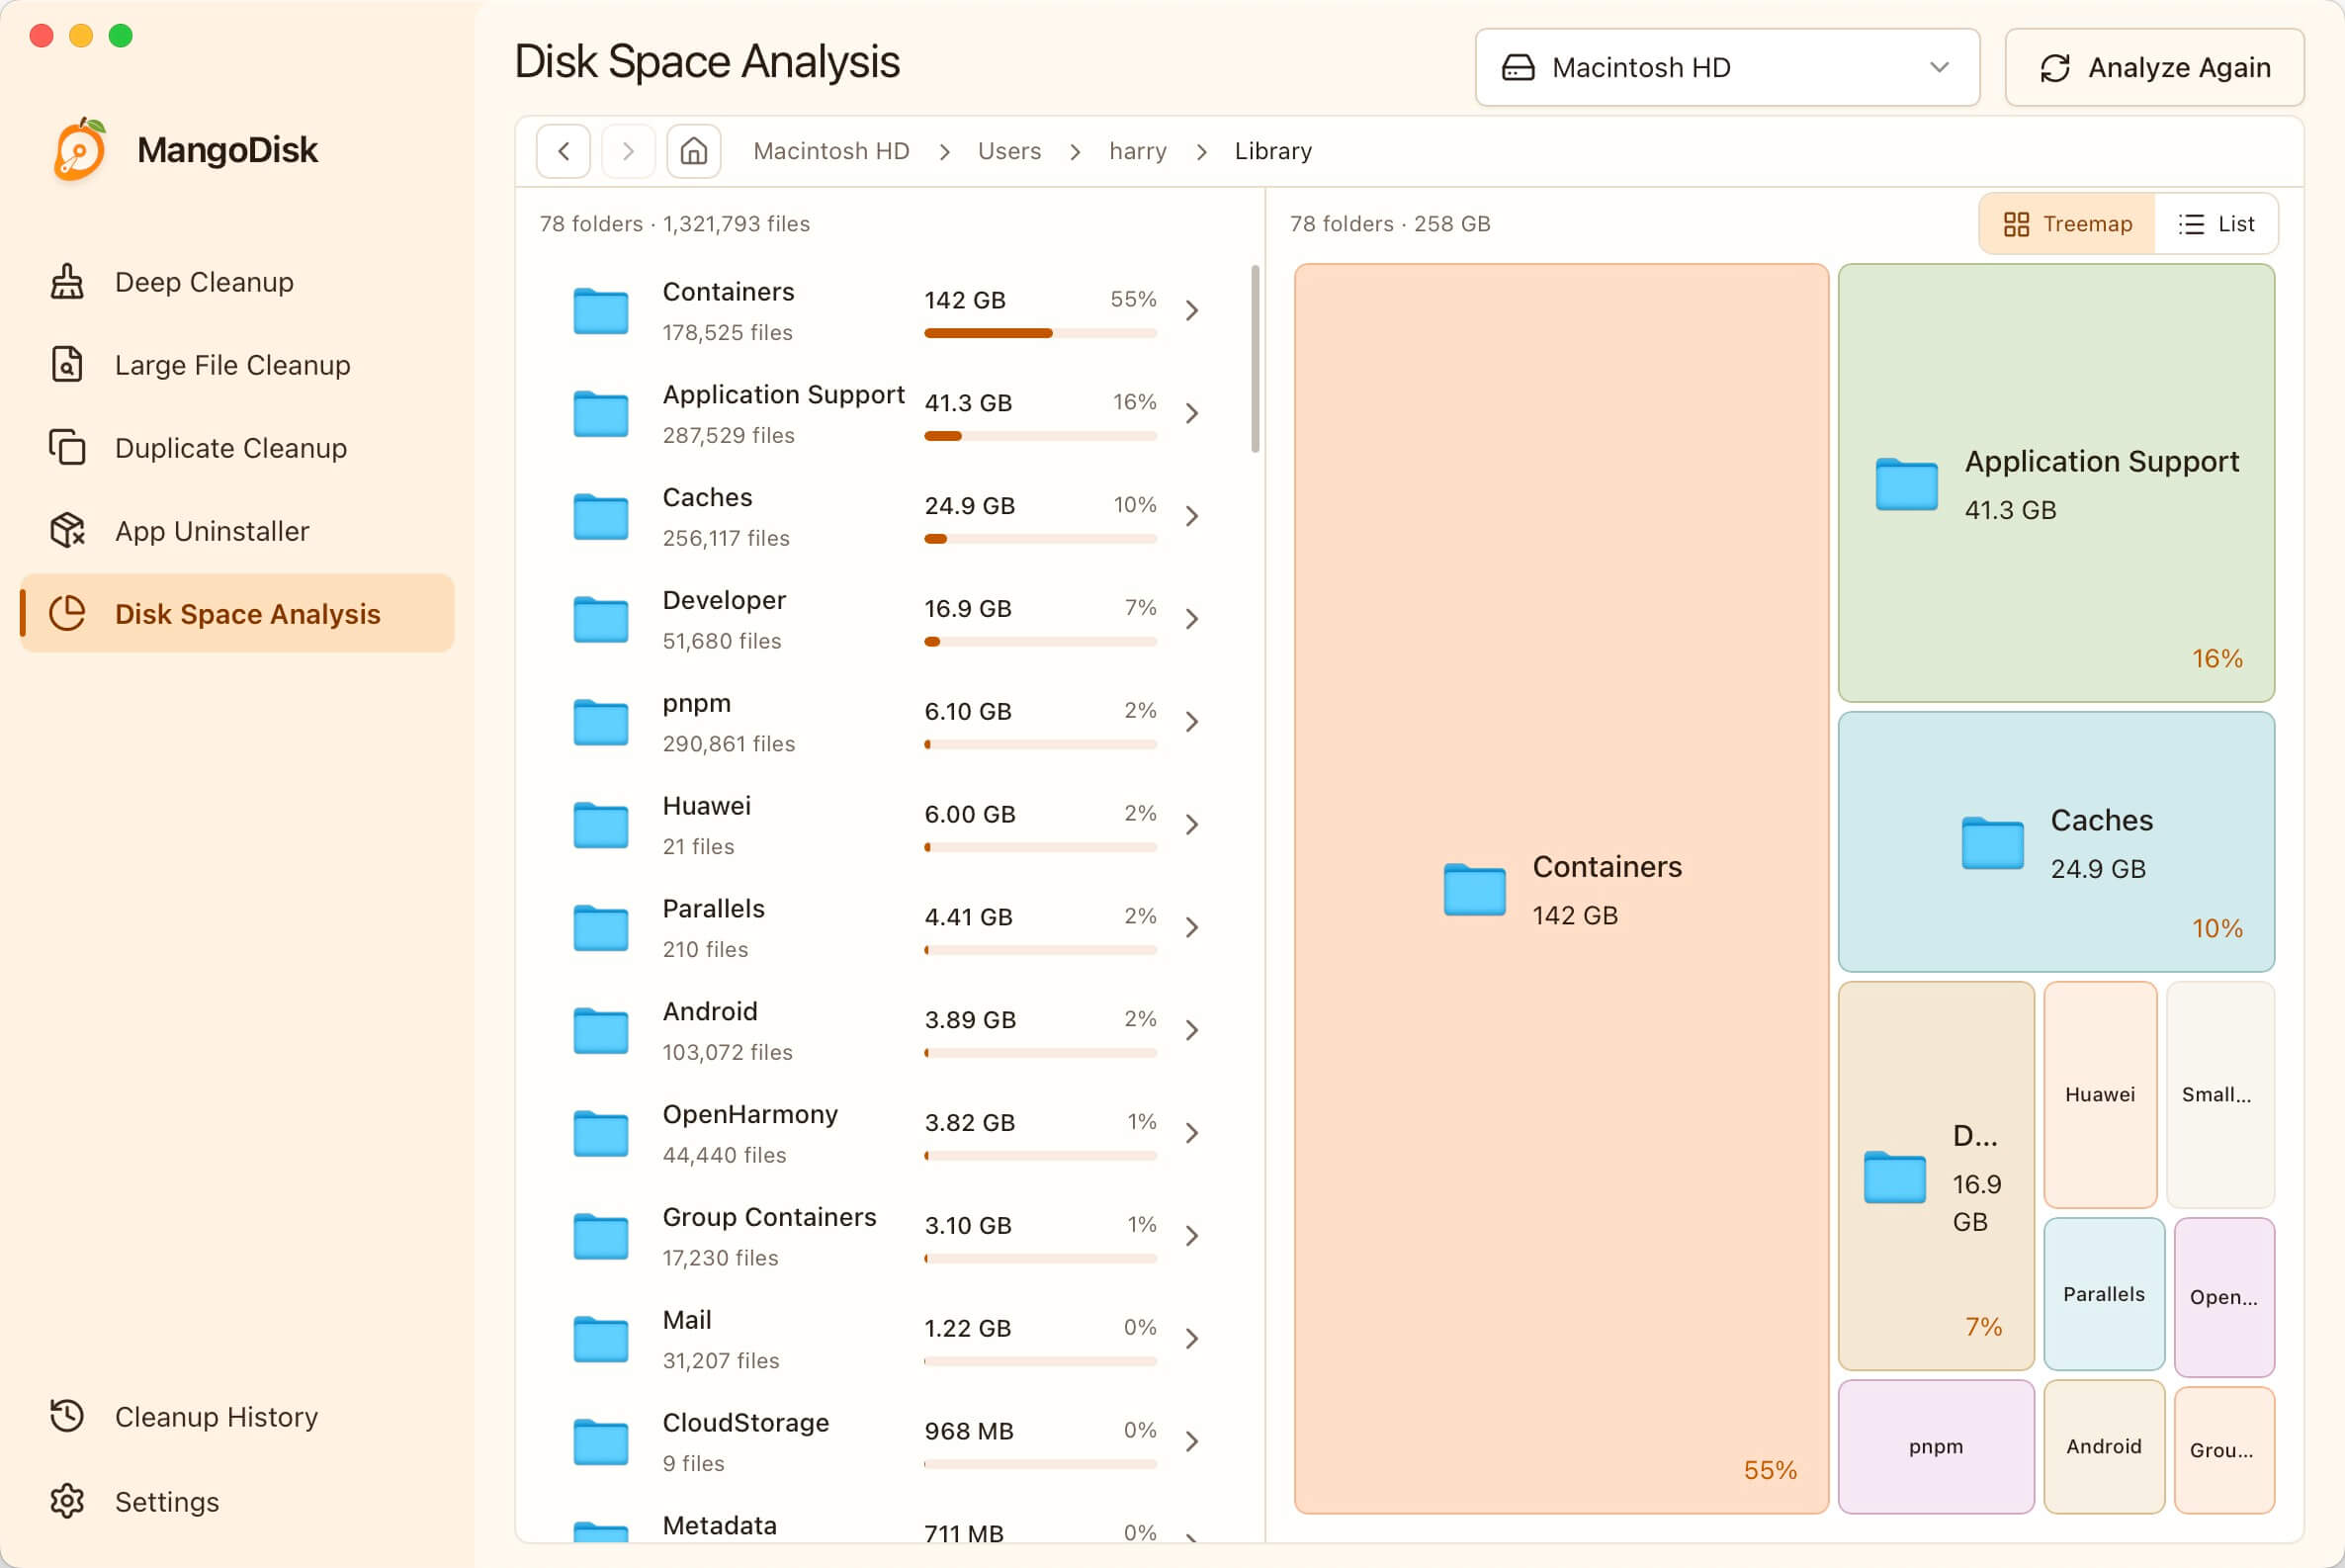The width and height of the screenshot is (2345, 1568).
Task: Click the App Uninstaller box icon
Action: tap(67, 531)
